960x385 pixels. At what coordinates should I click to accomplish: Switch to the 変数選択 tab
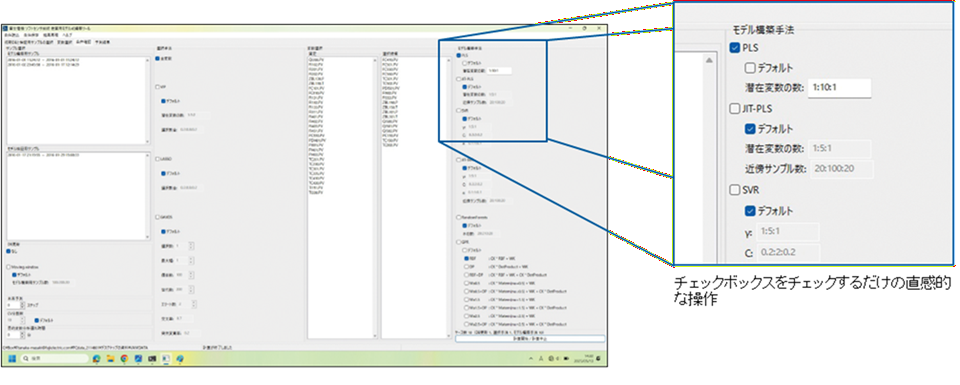click(x=65, y=42)
